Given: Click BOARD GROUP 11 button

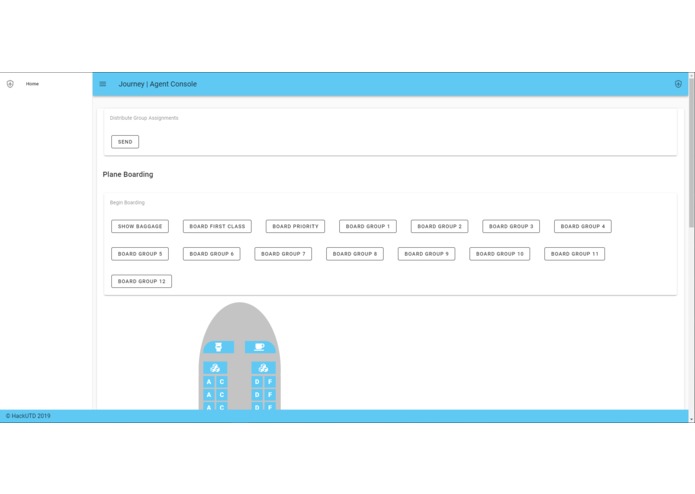Looking at the screenshot, I should tap(574, 254).
